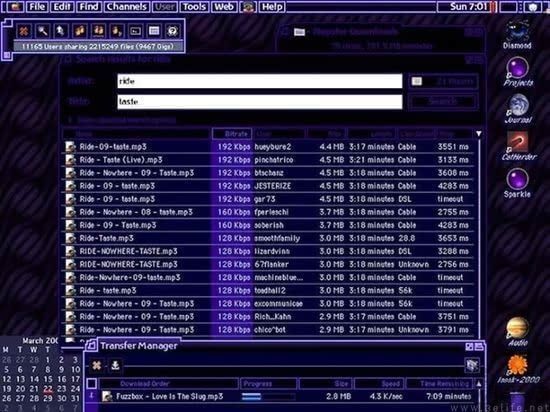550x412 pixels.
Task: Click the Fuzzbox download progress bar
Action: [x=268, y=397]
